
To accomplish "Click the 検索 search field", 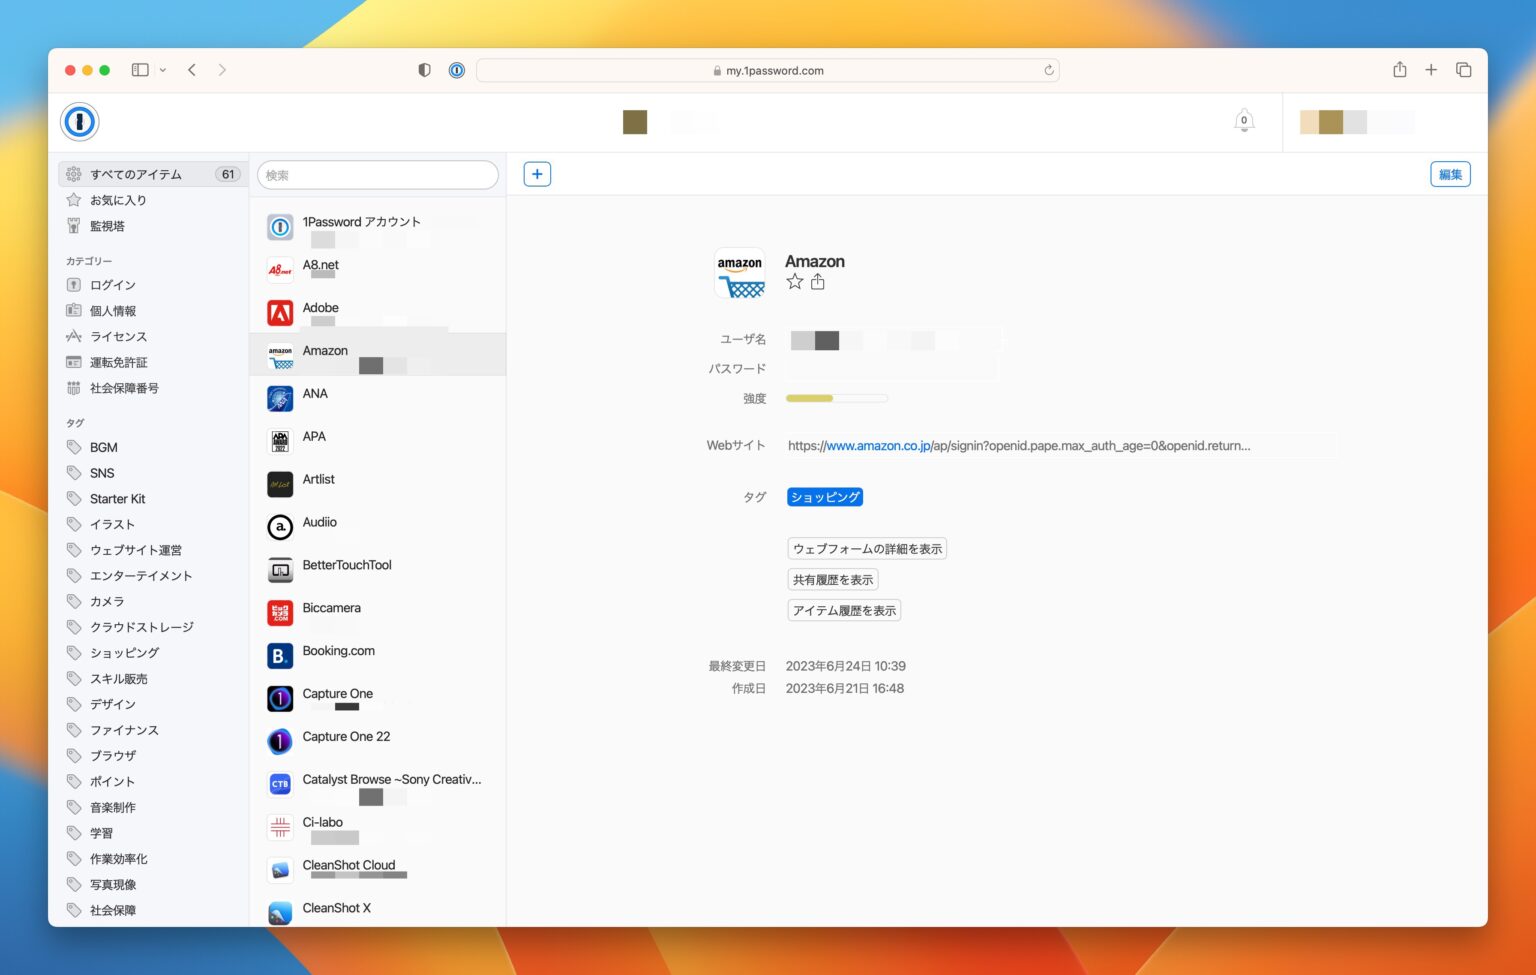I will pyautogui.click(x=377, y=174).
